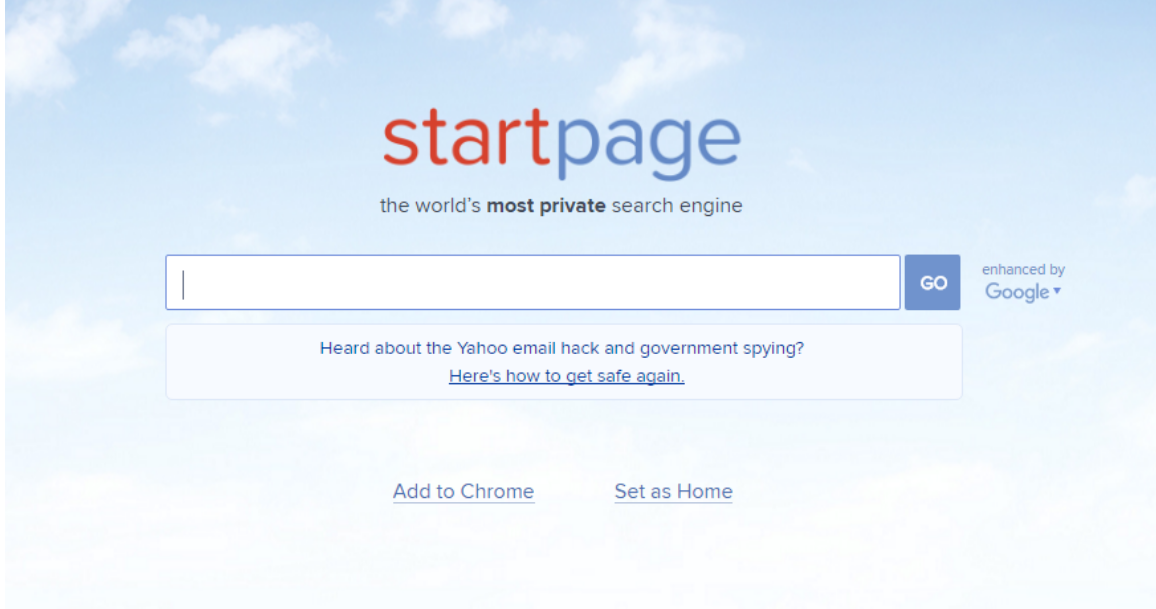This screenshot has width=1156, height=609.
Task: Expand the Google search provider menu
Action: tap(1023, 292)
